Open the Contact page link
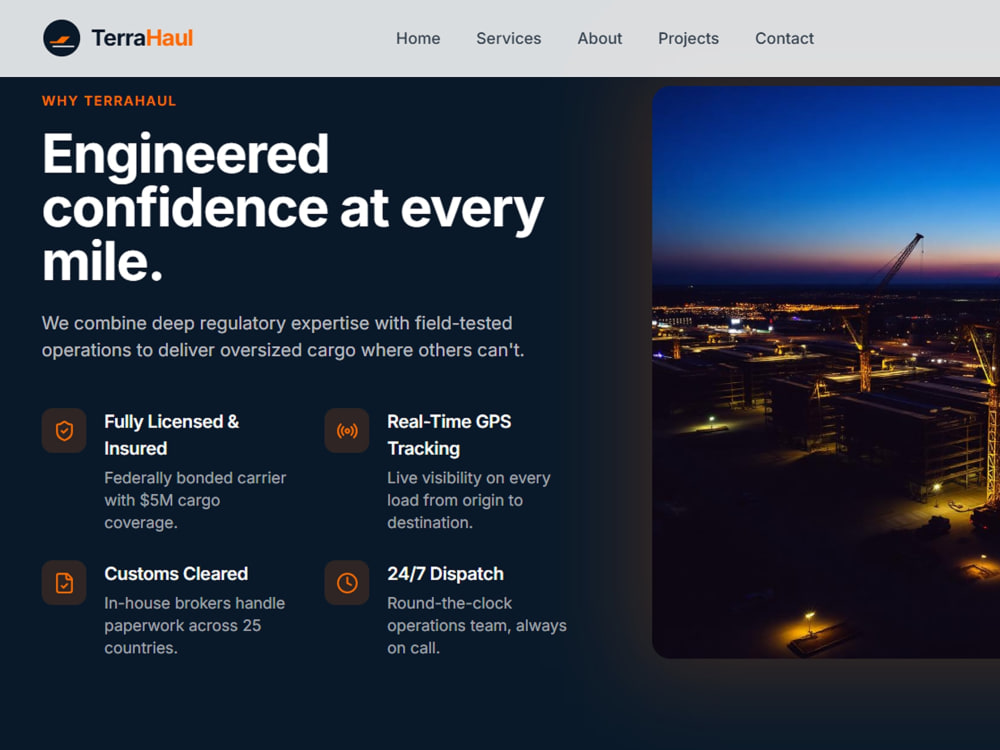1000x750 pixels. [x=784, y=38]
